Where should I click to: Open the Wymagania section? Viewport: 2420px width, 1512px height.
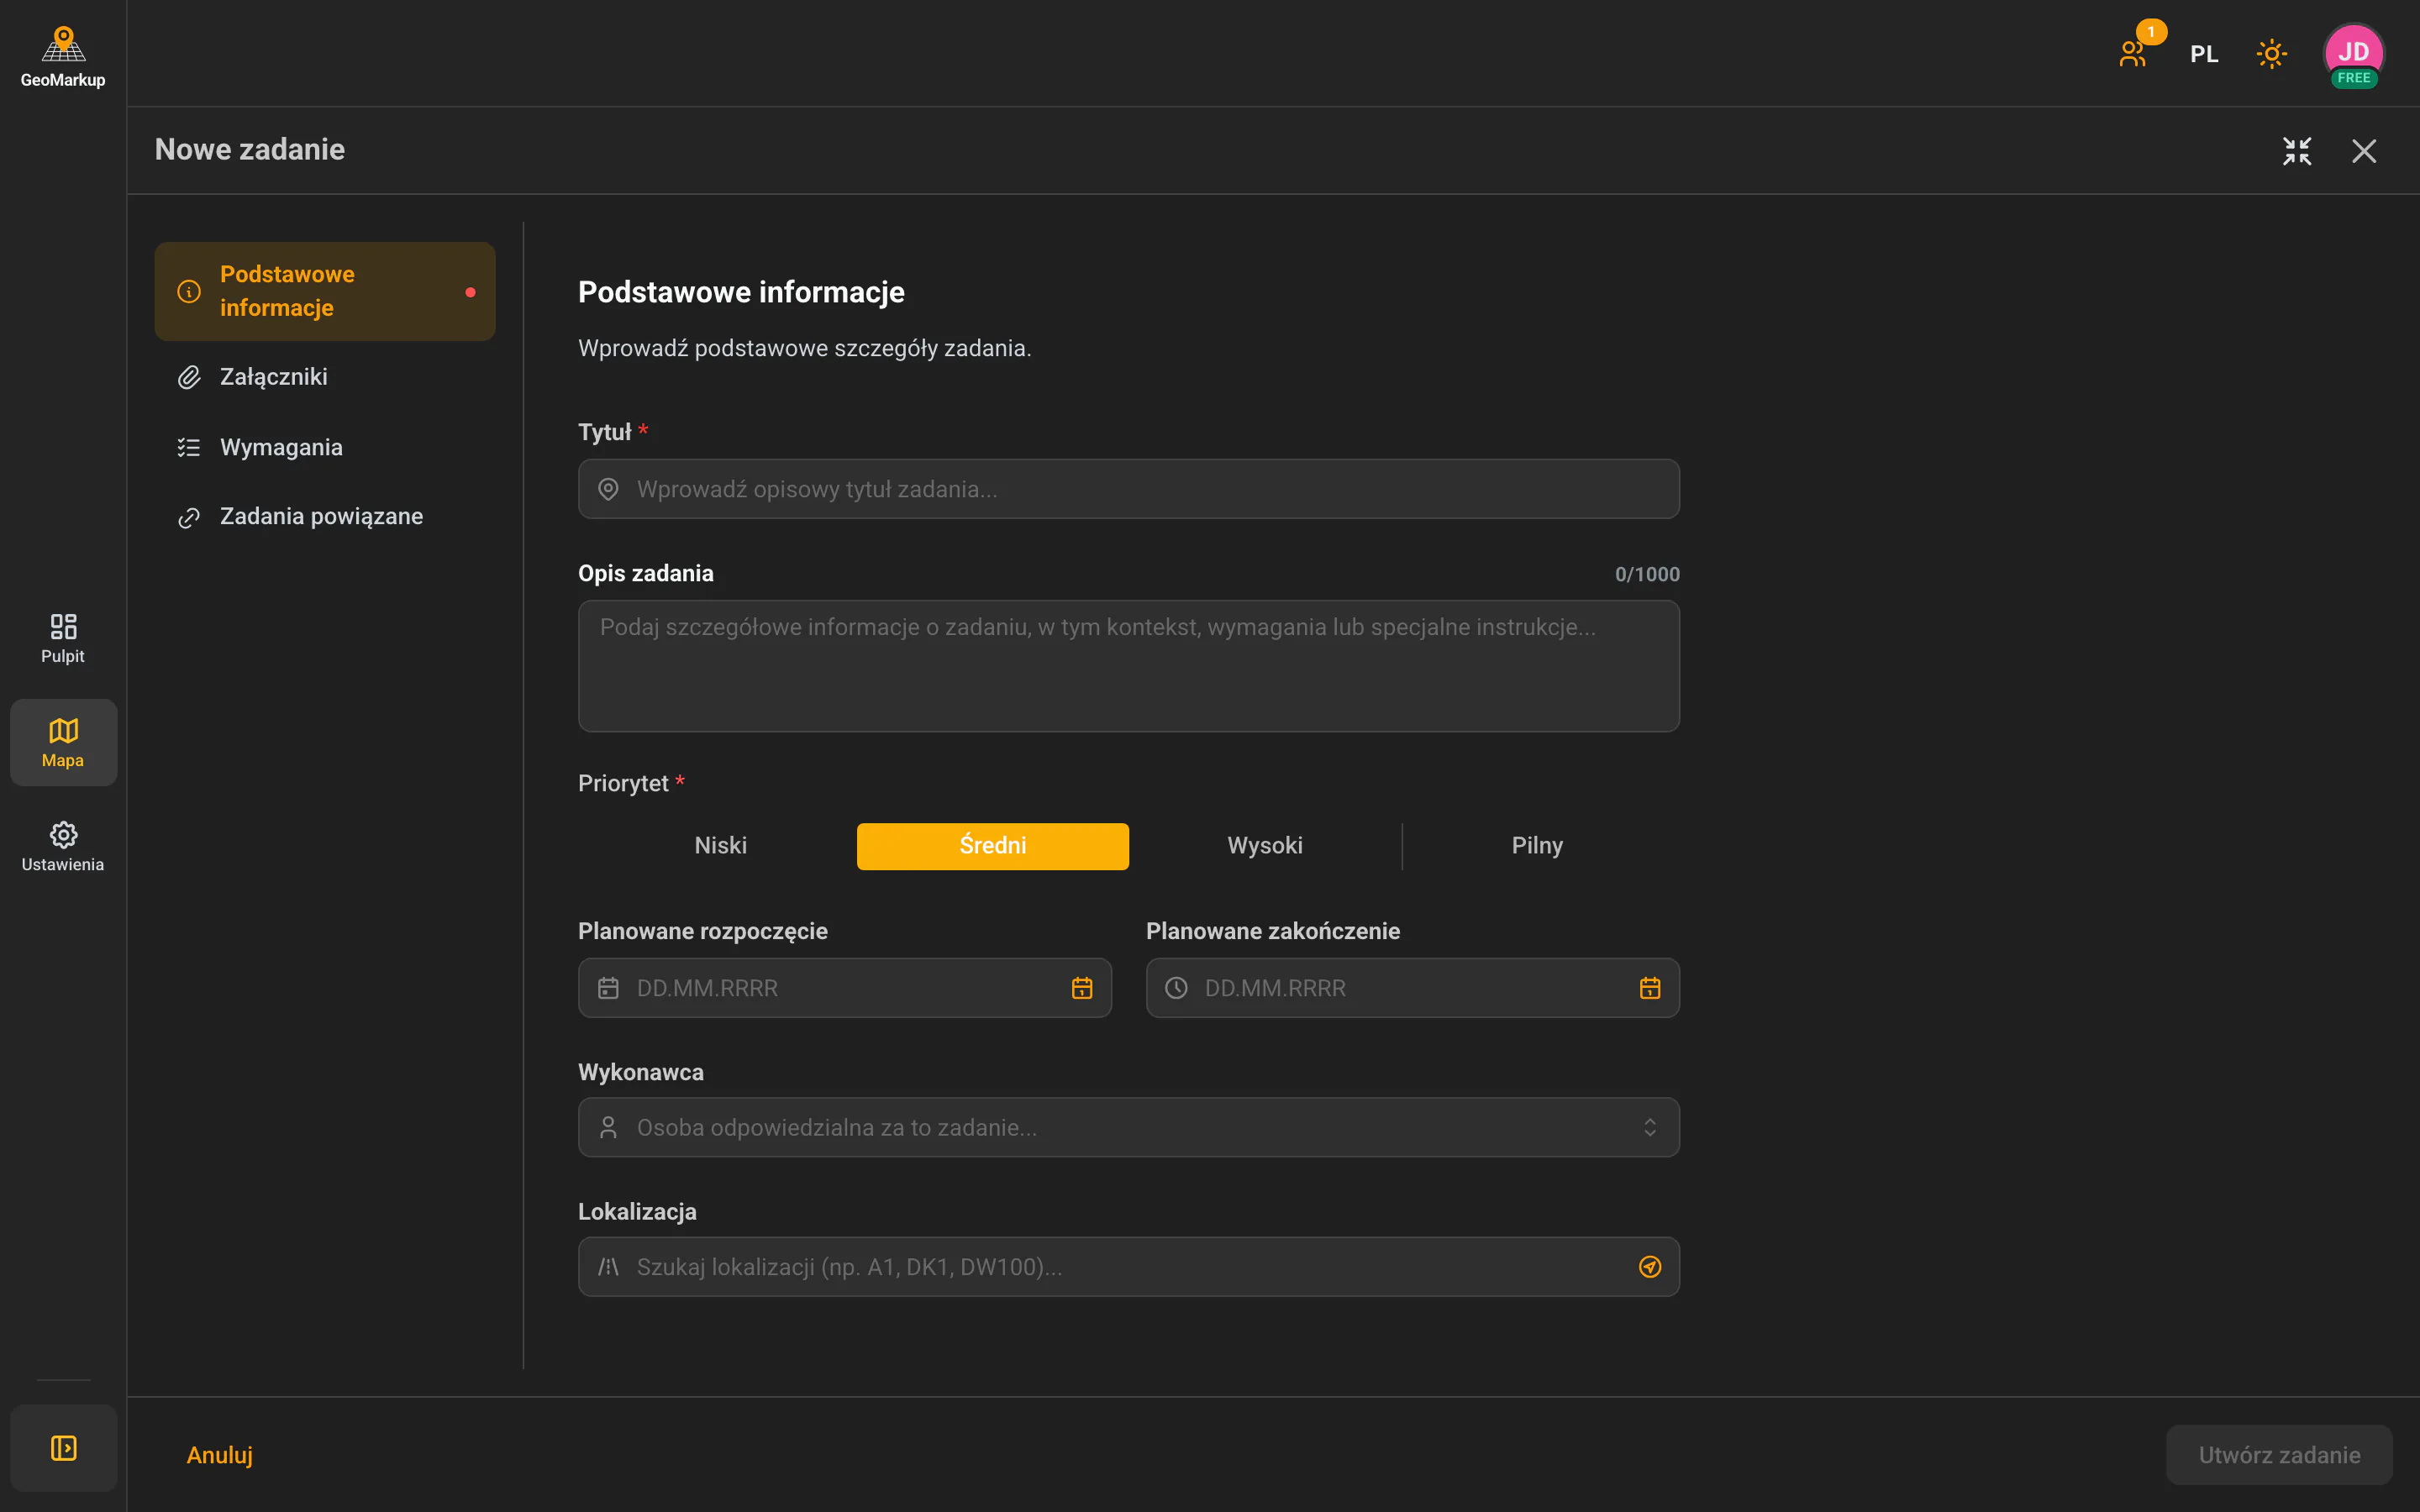tap(325, 447)
